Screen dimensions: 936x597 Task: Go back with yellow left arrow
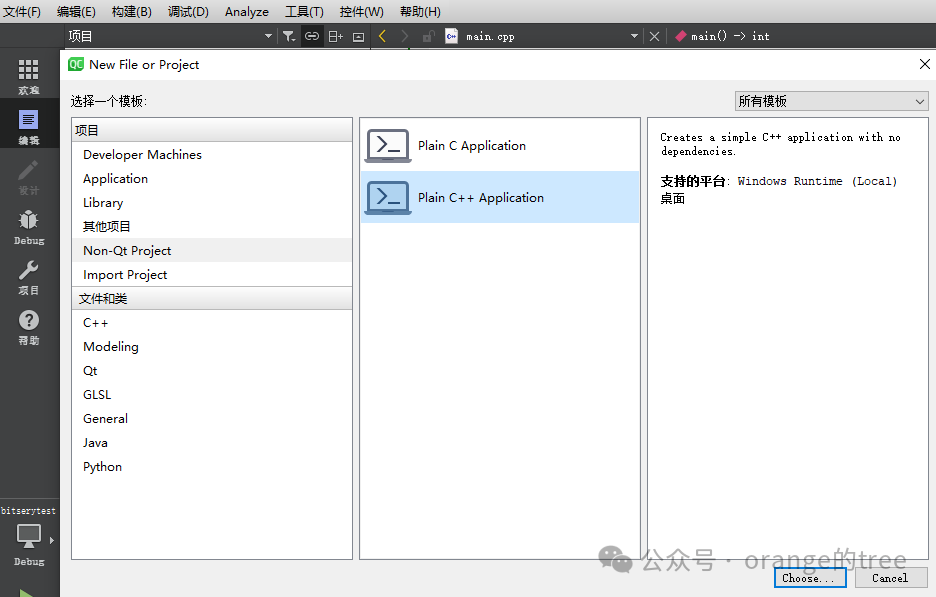[x=383, y=36]
